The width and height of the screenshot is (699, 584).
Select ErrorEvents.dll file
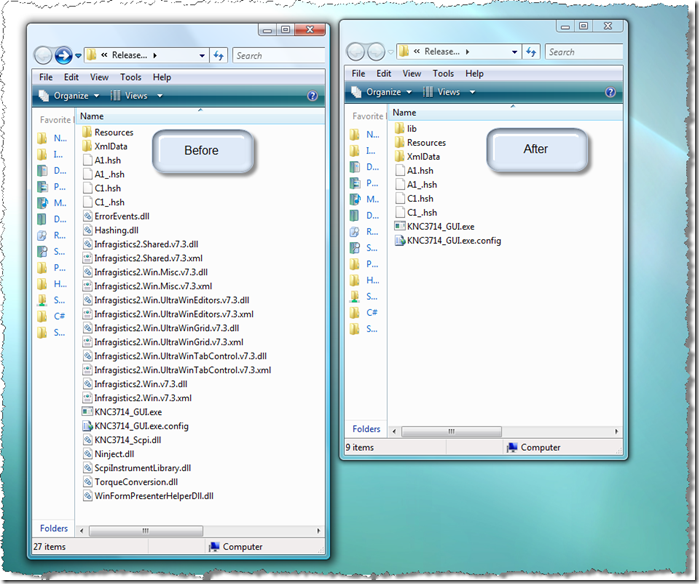coord(116,216)
